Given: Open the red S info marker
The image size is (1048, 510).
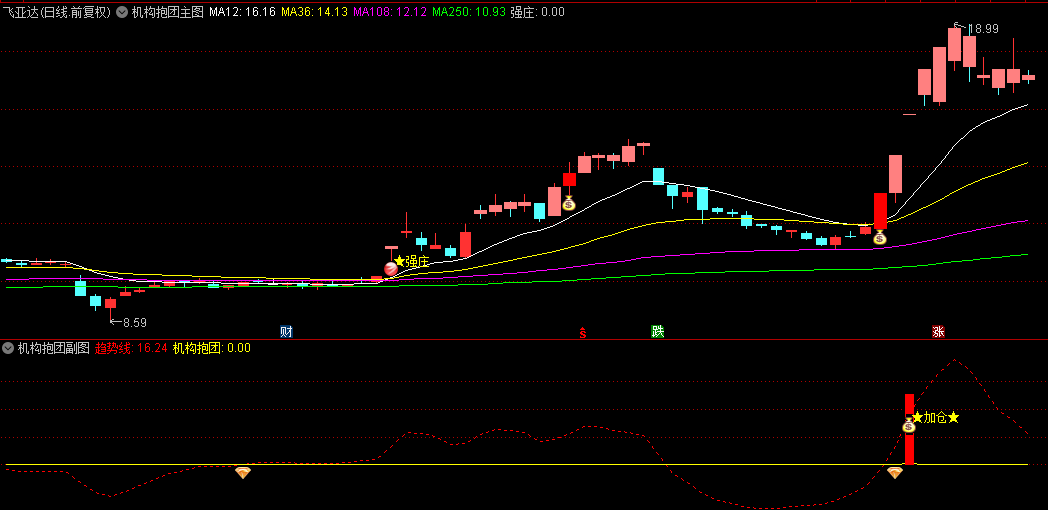Looking at the screenshot, I should (x=583, y=332).
